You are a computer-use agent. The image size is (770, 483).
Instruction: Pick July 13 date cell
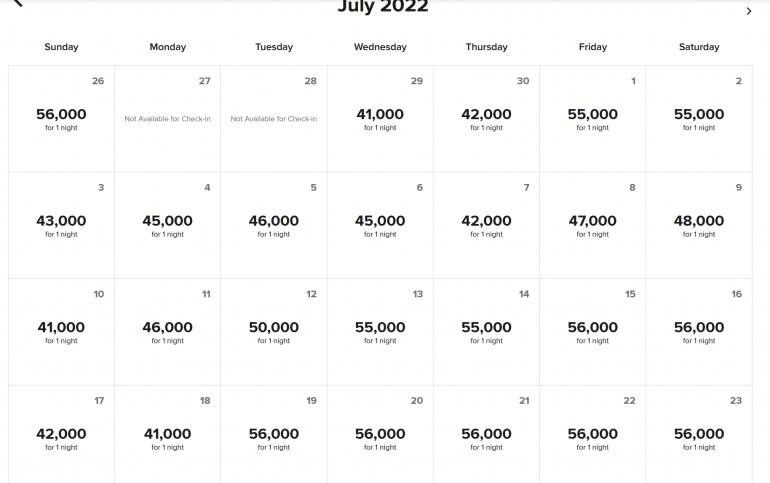(x=380, y=332)
